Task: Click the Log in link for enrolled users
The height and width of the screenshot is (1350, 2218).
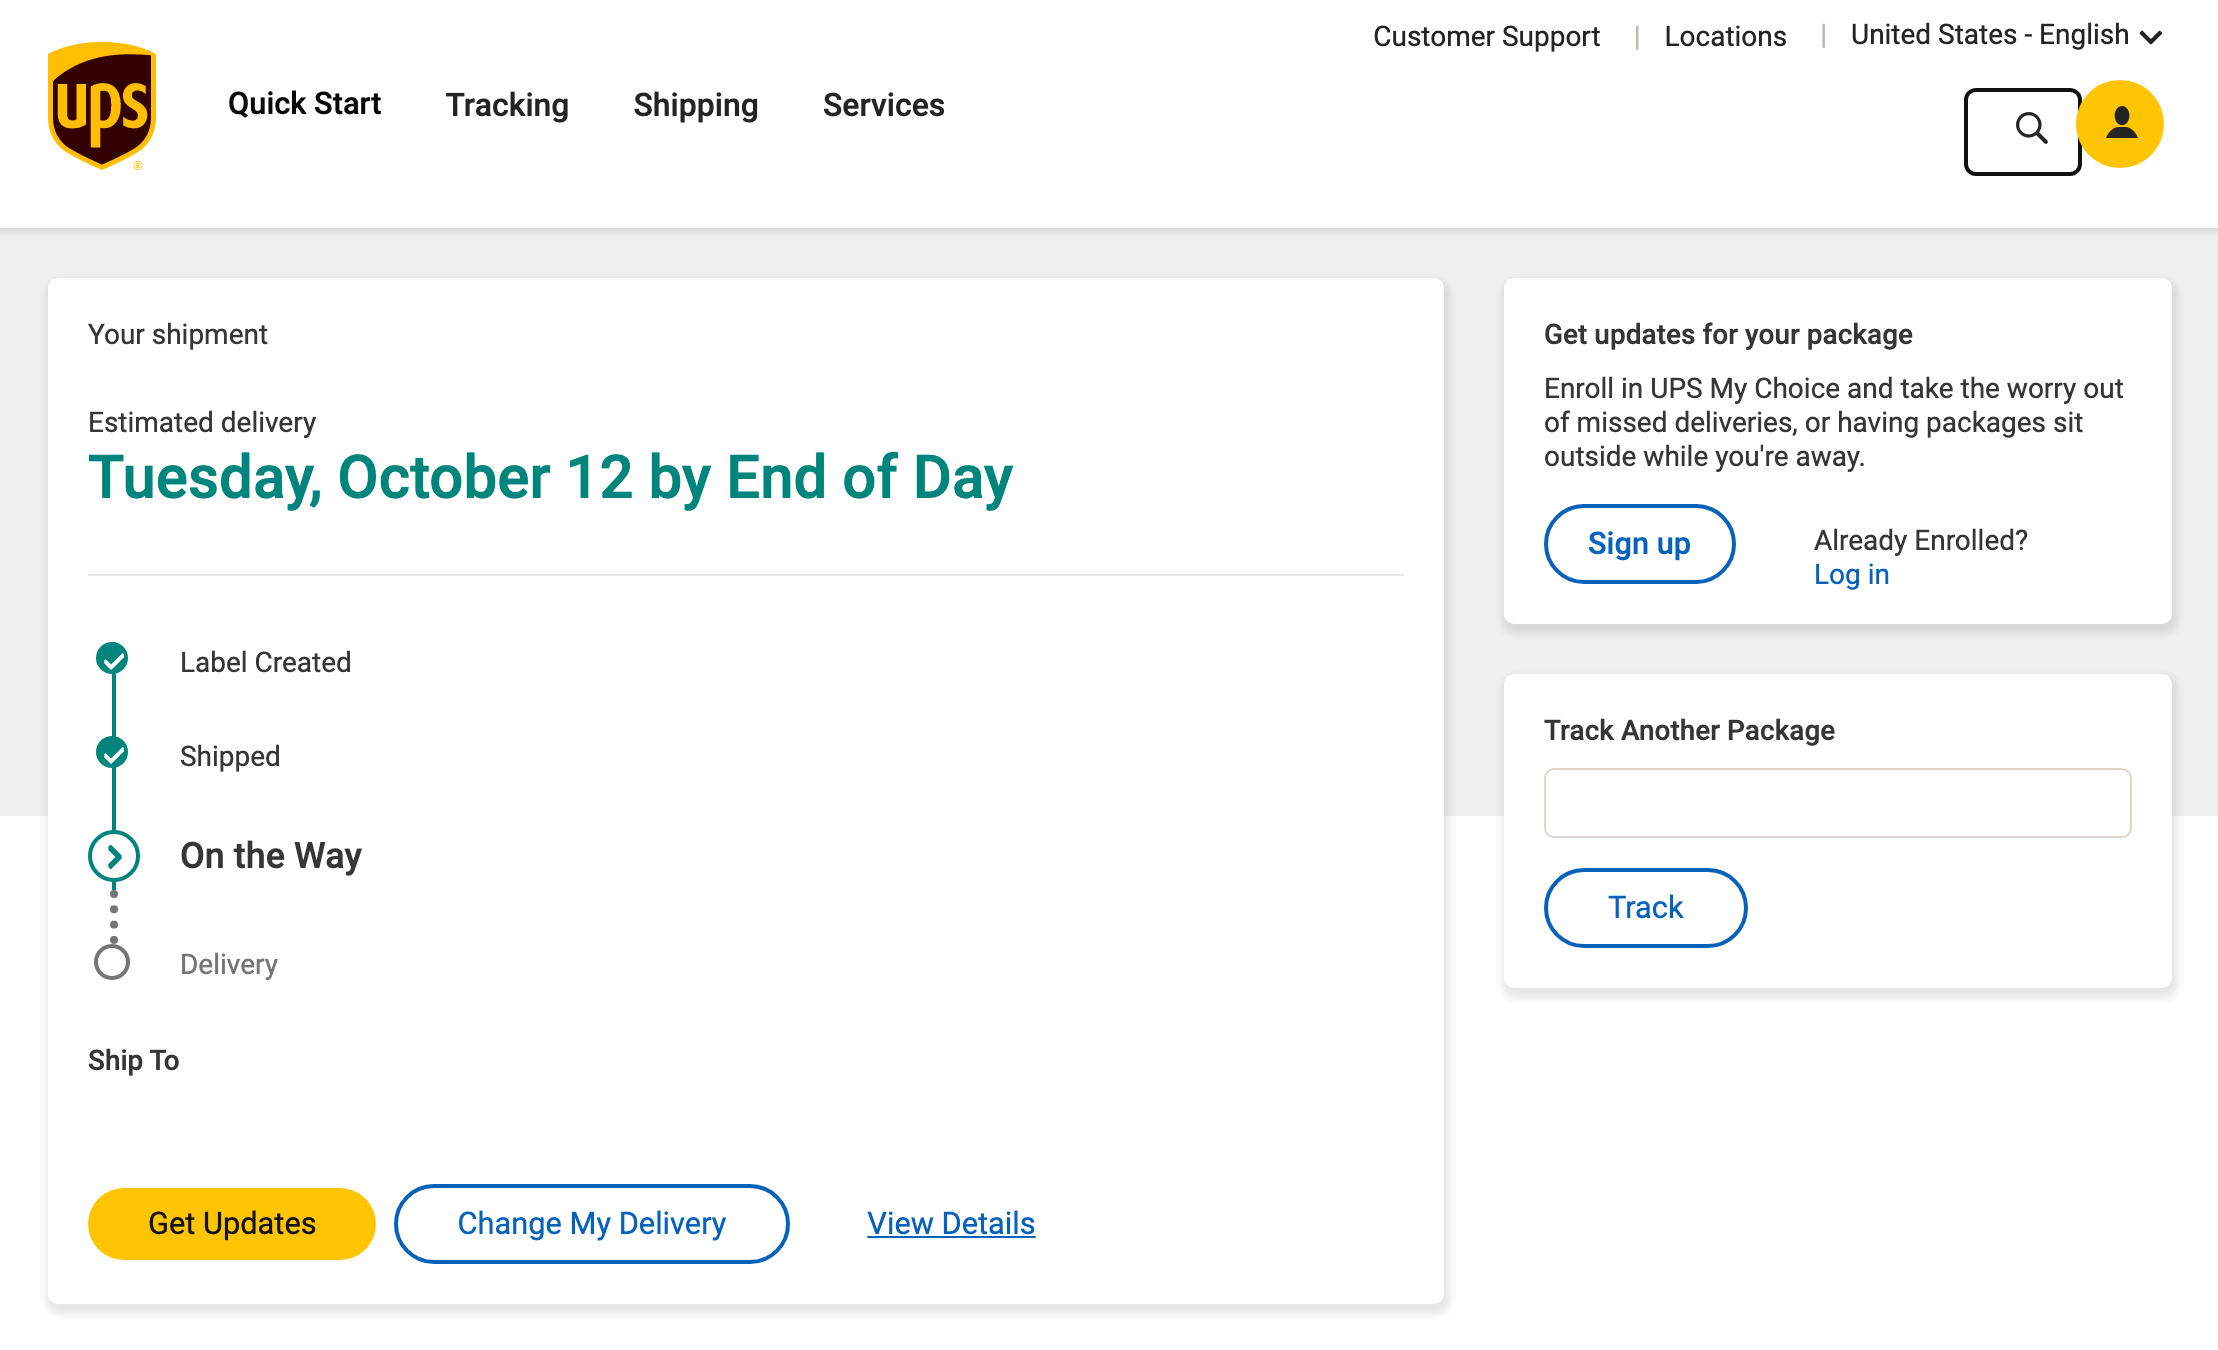Action: click(1849, 574)
